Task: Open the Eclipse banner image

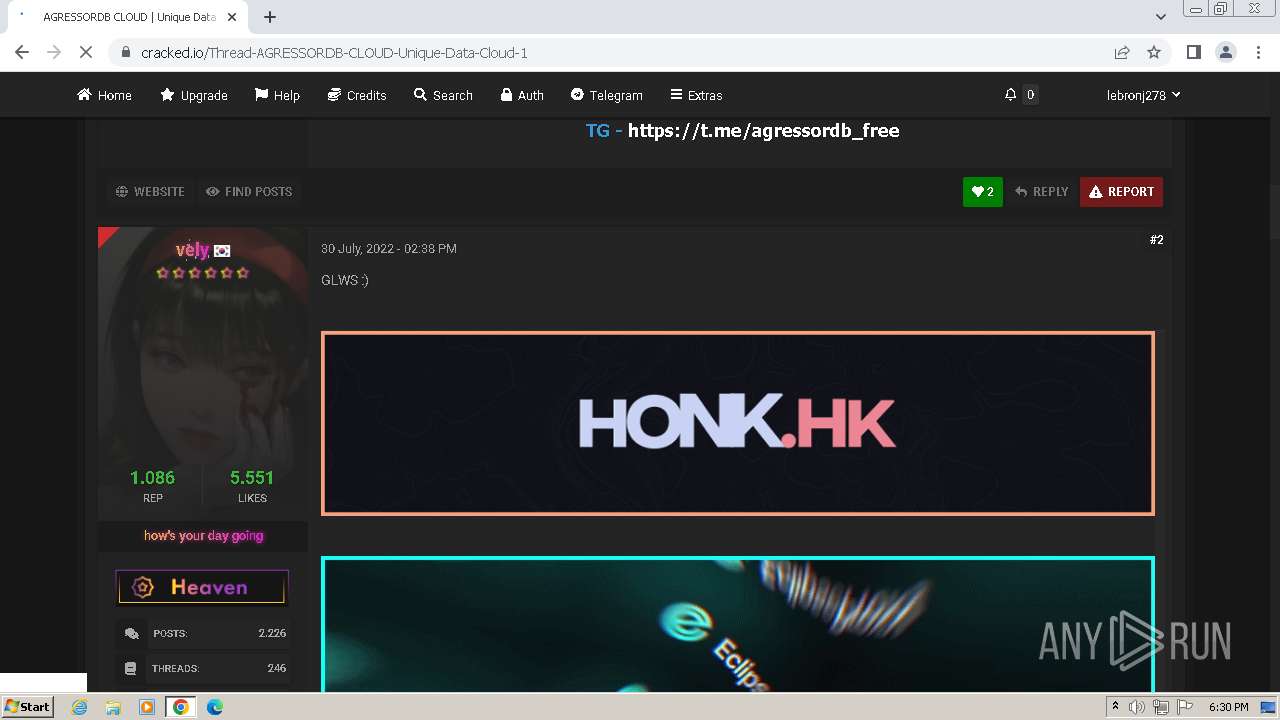Action: tap(738, 624)
